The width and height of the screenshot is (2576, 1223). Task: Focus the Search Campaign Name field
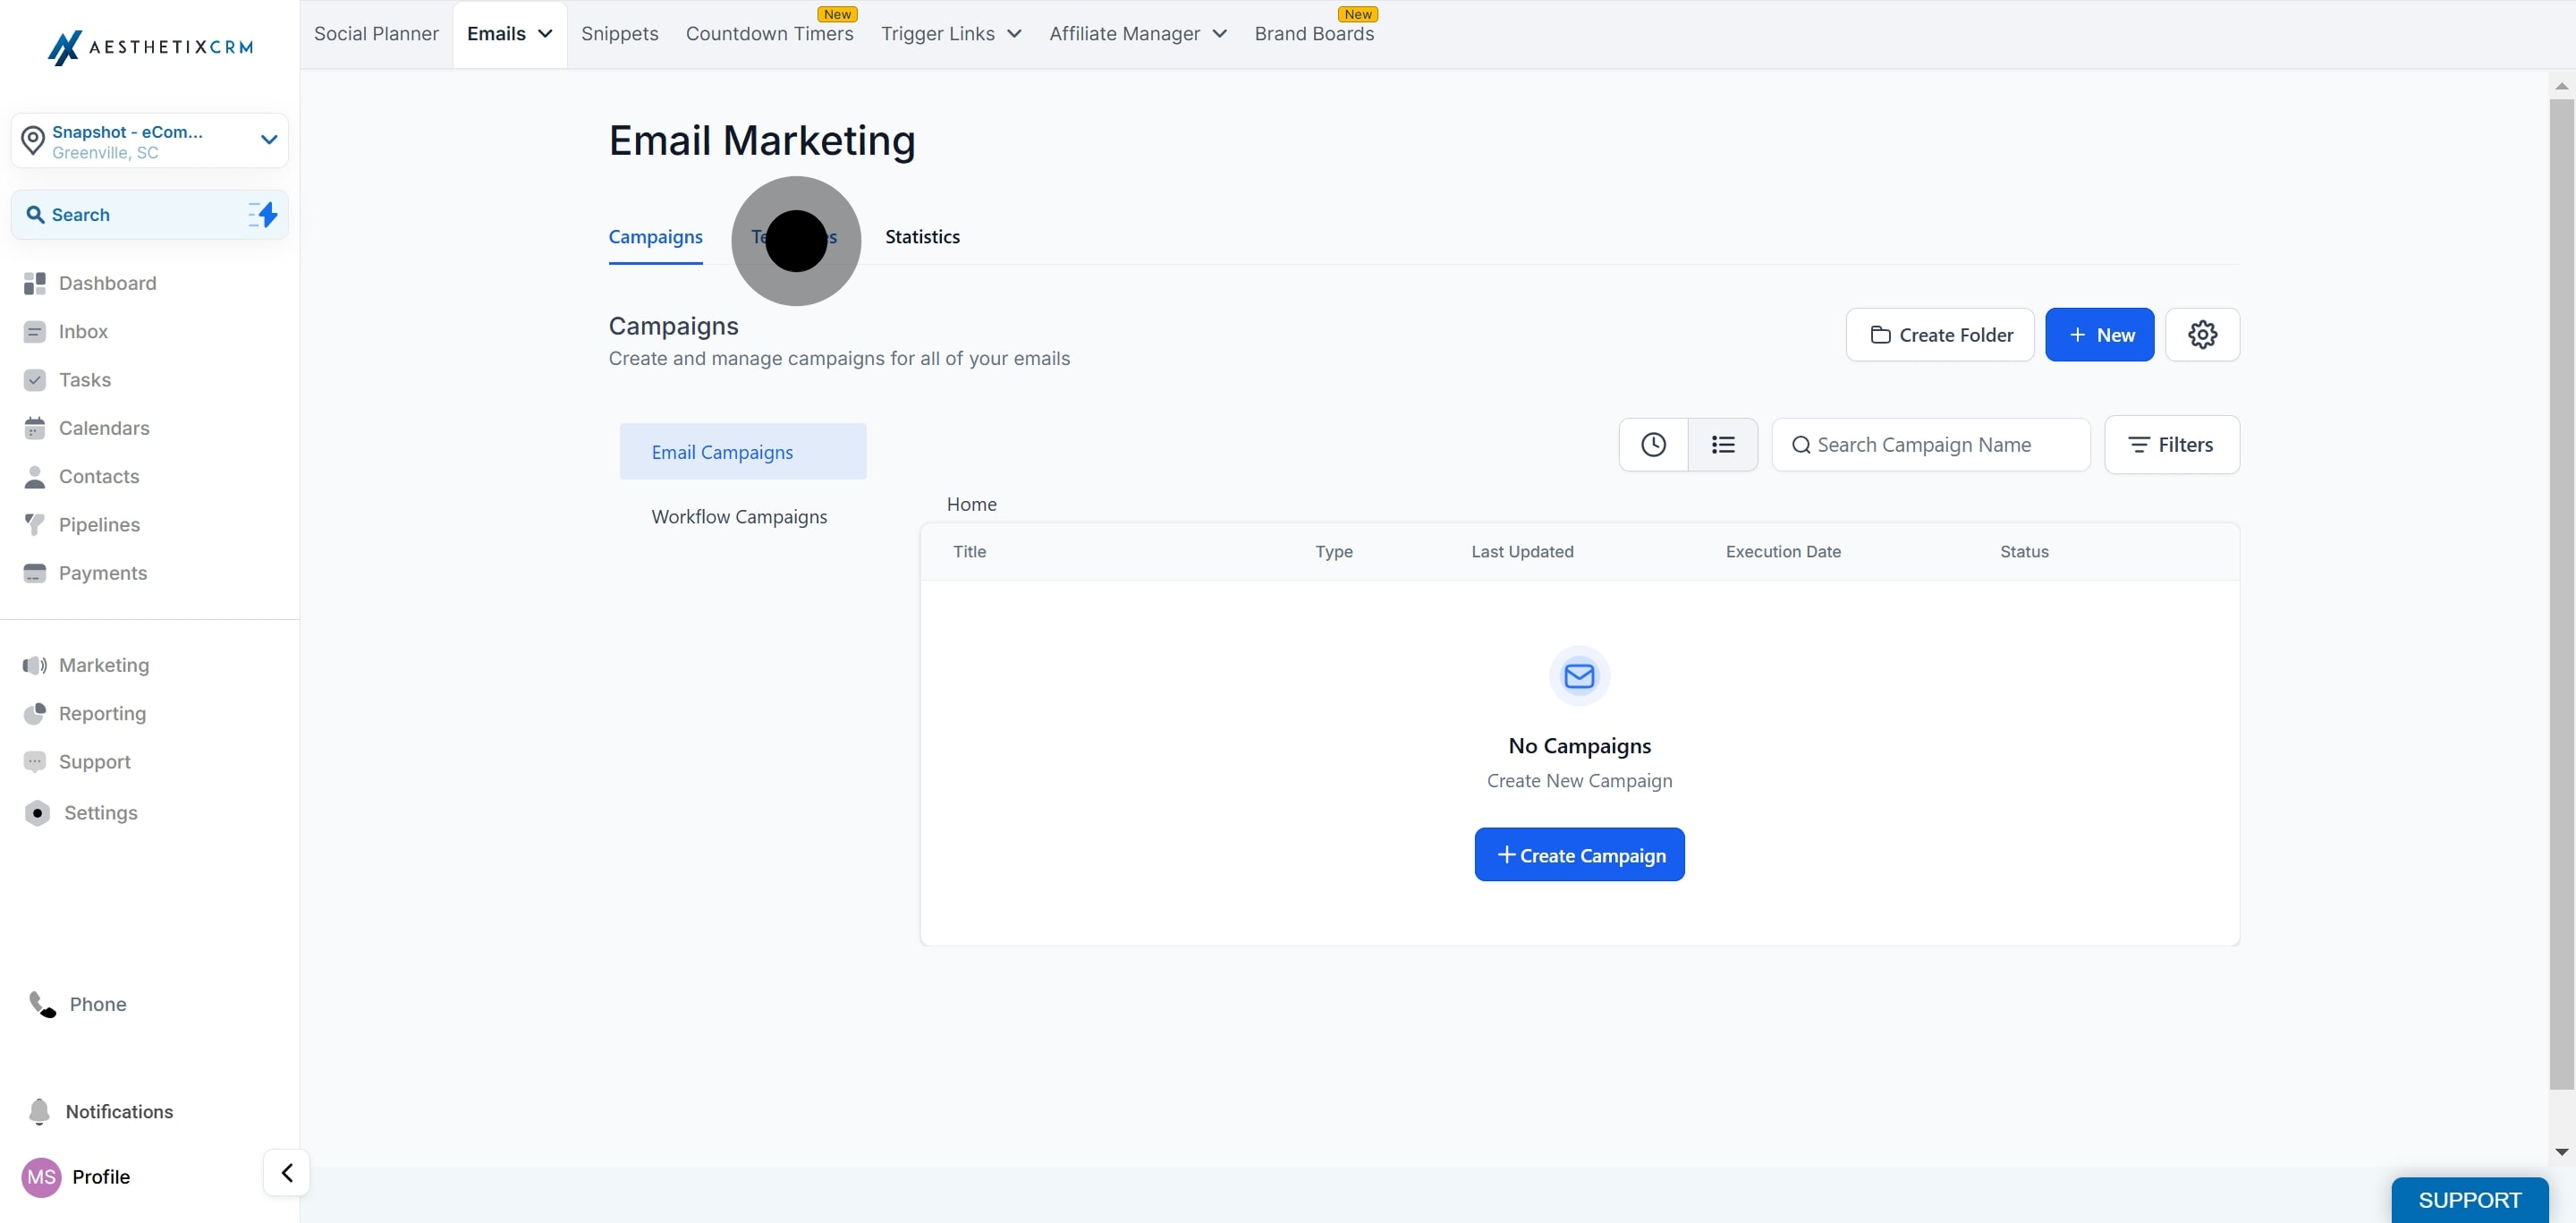[1930, 445]
